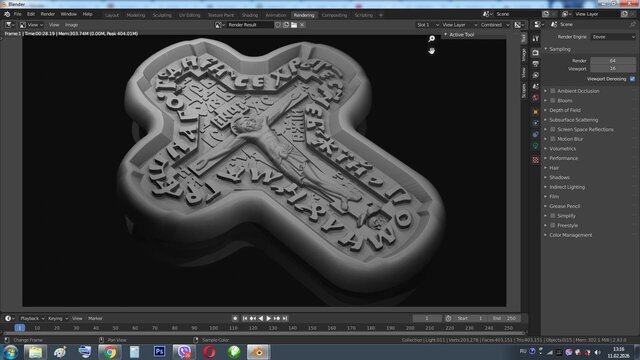Click the open image folder icon

294,25
